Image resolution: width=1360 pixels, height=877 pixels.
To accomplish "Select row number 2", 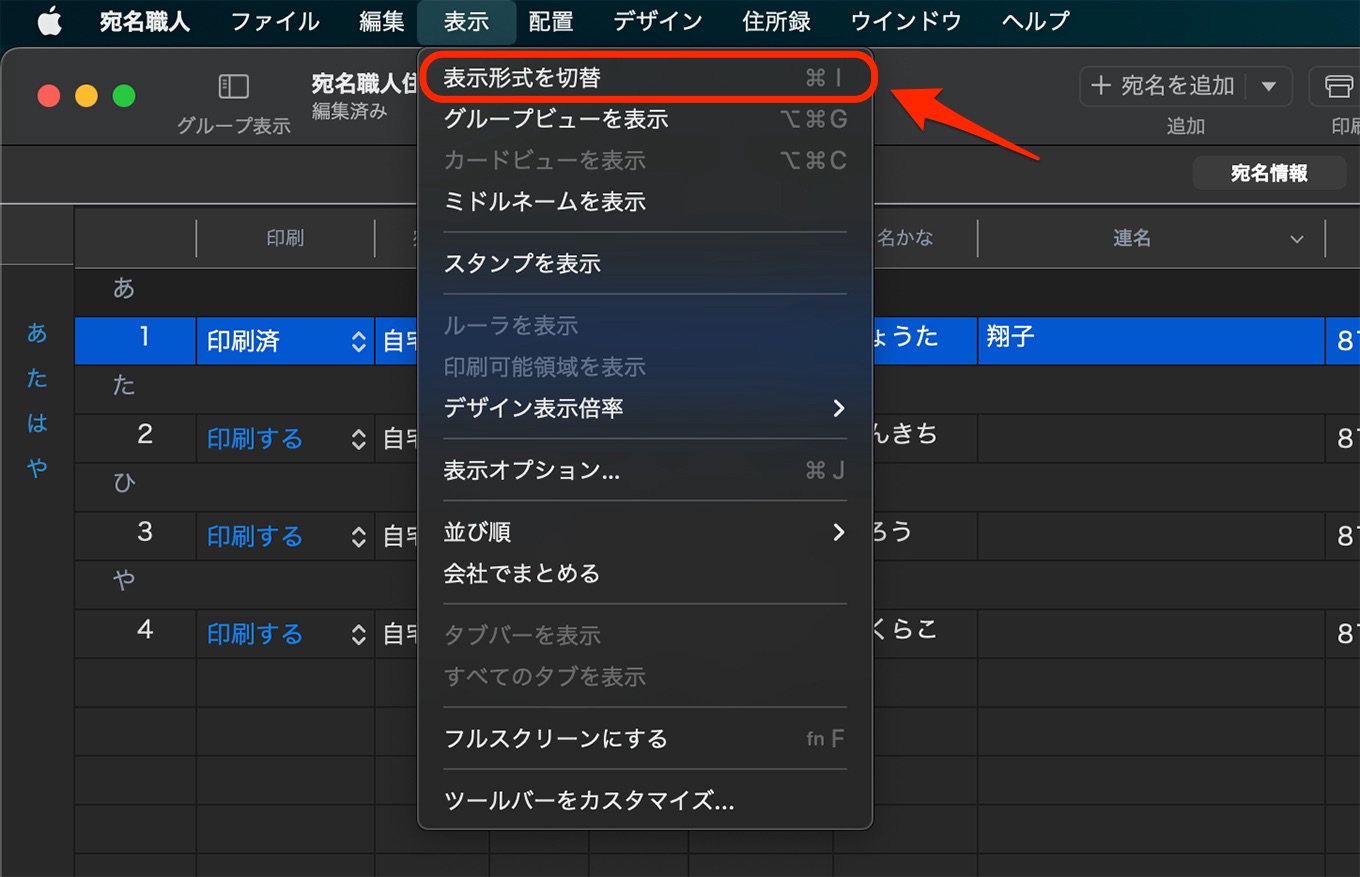I will pos(145,434).
